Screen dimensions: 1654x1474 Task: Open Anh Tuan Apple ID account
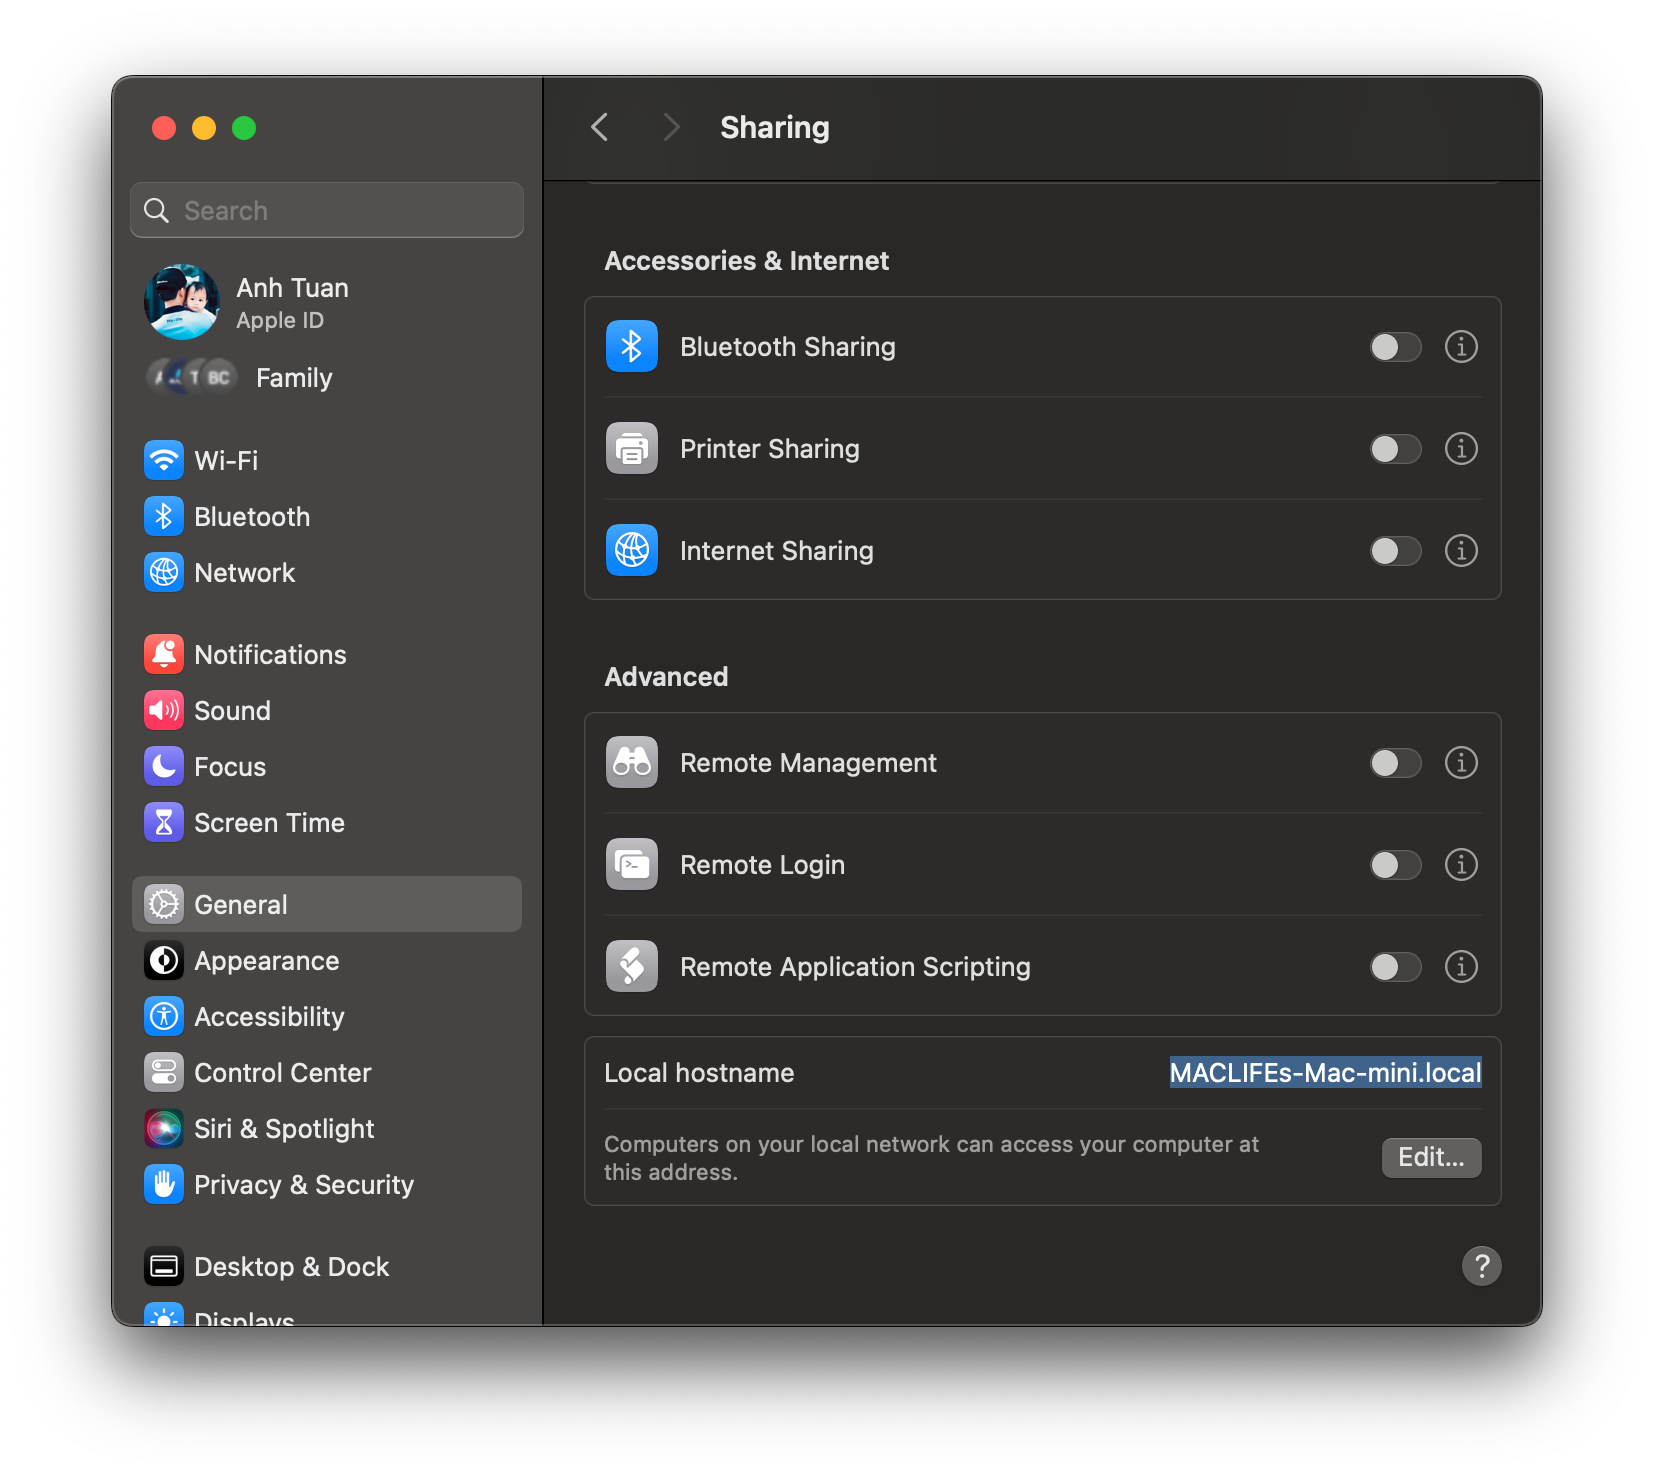(x=291, y=303)
